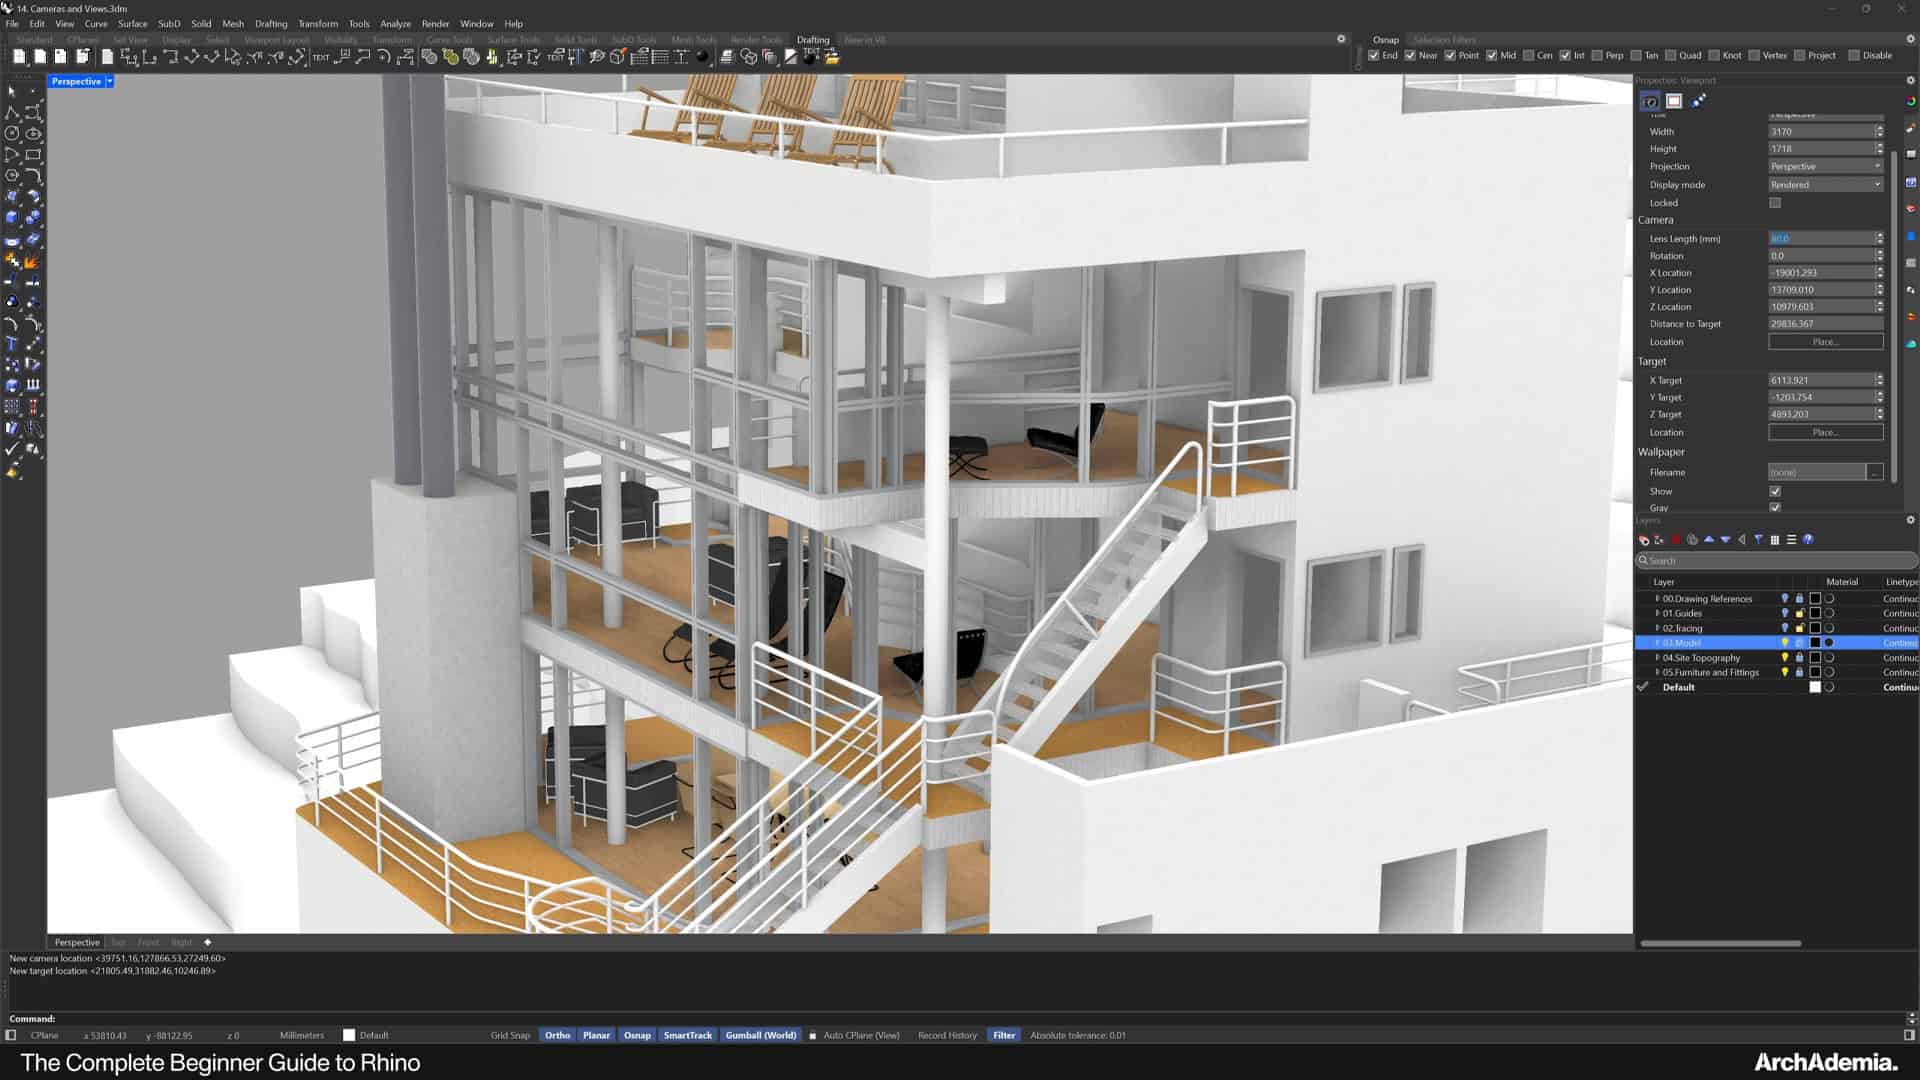Click the camera Location Place button
1920x1080 pixels.
(1825, 342)
